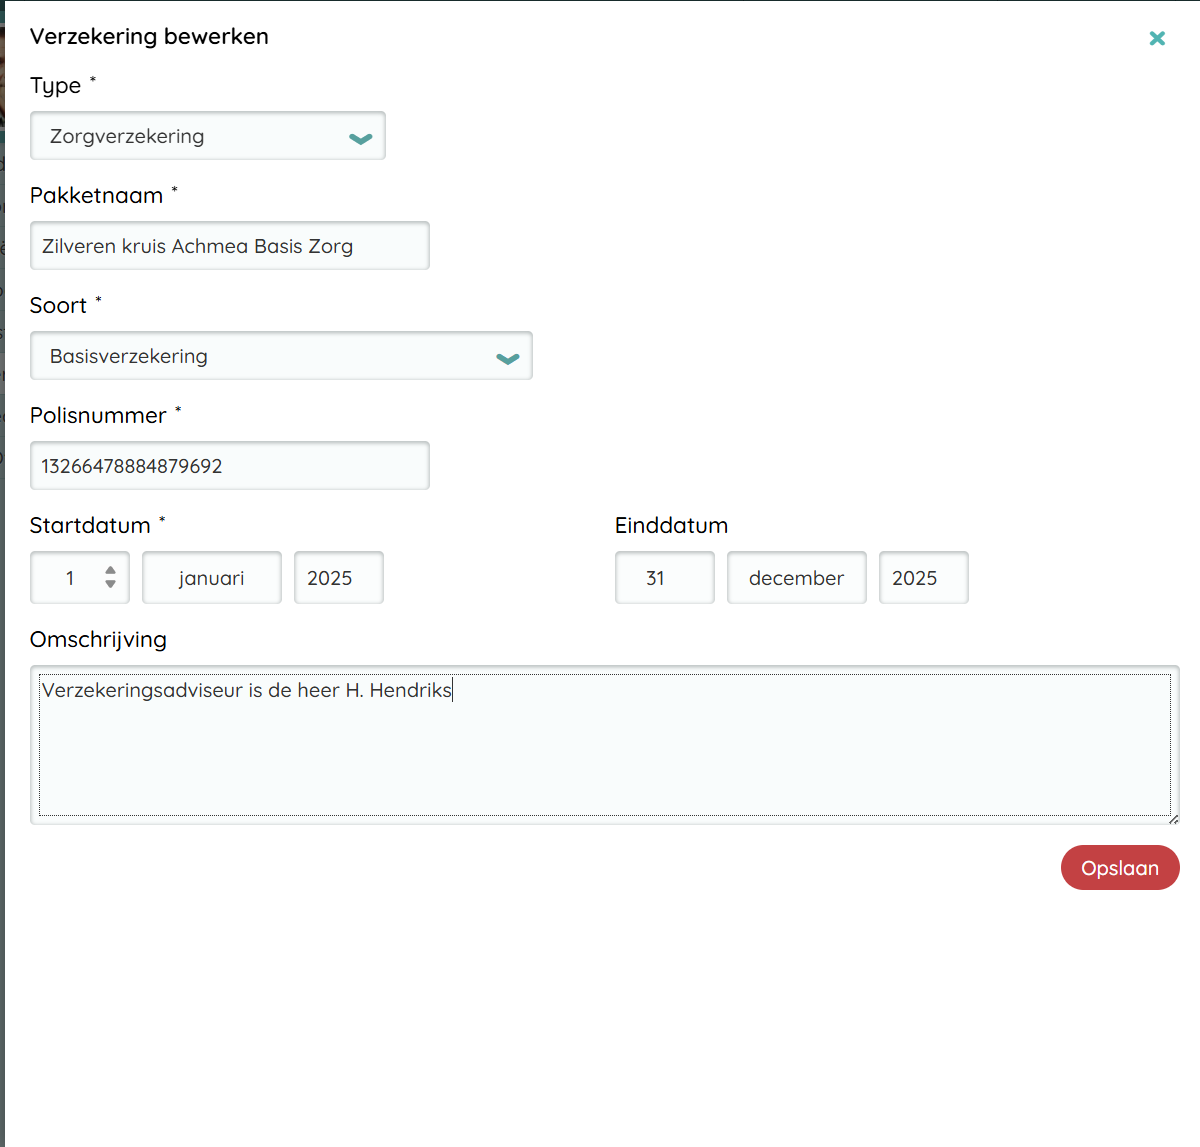Click the chevron arrow in Soort dropdown
The image size is (1200, 1147).
(507, 358)
